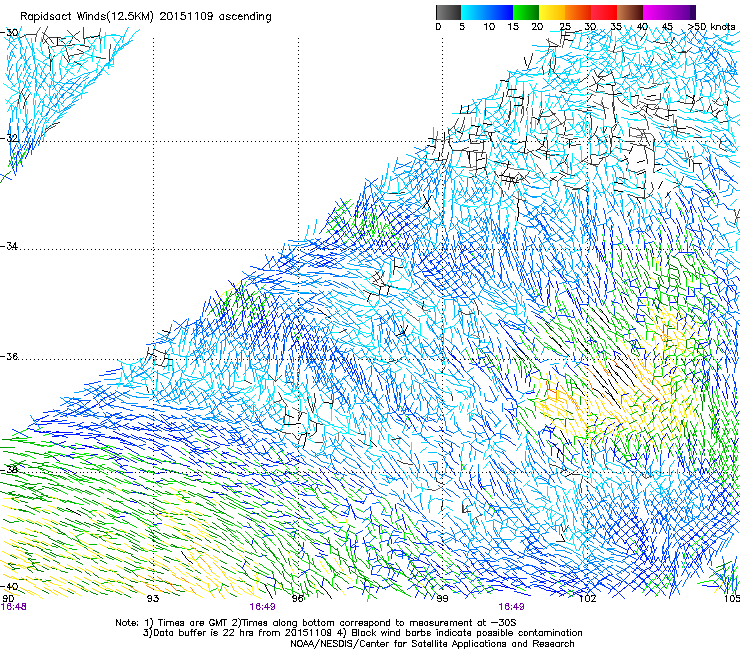This screenshot has height=650, width=740.
Task: Click the magenta 40-45 knots legend segment
Action: click(656, 12)
